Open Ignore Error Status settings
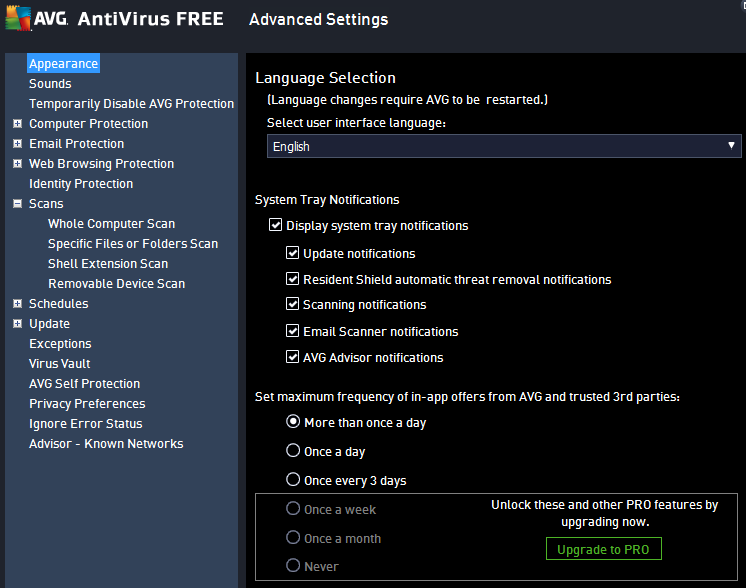 point(86,423)
